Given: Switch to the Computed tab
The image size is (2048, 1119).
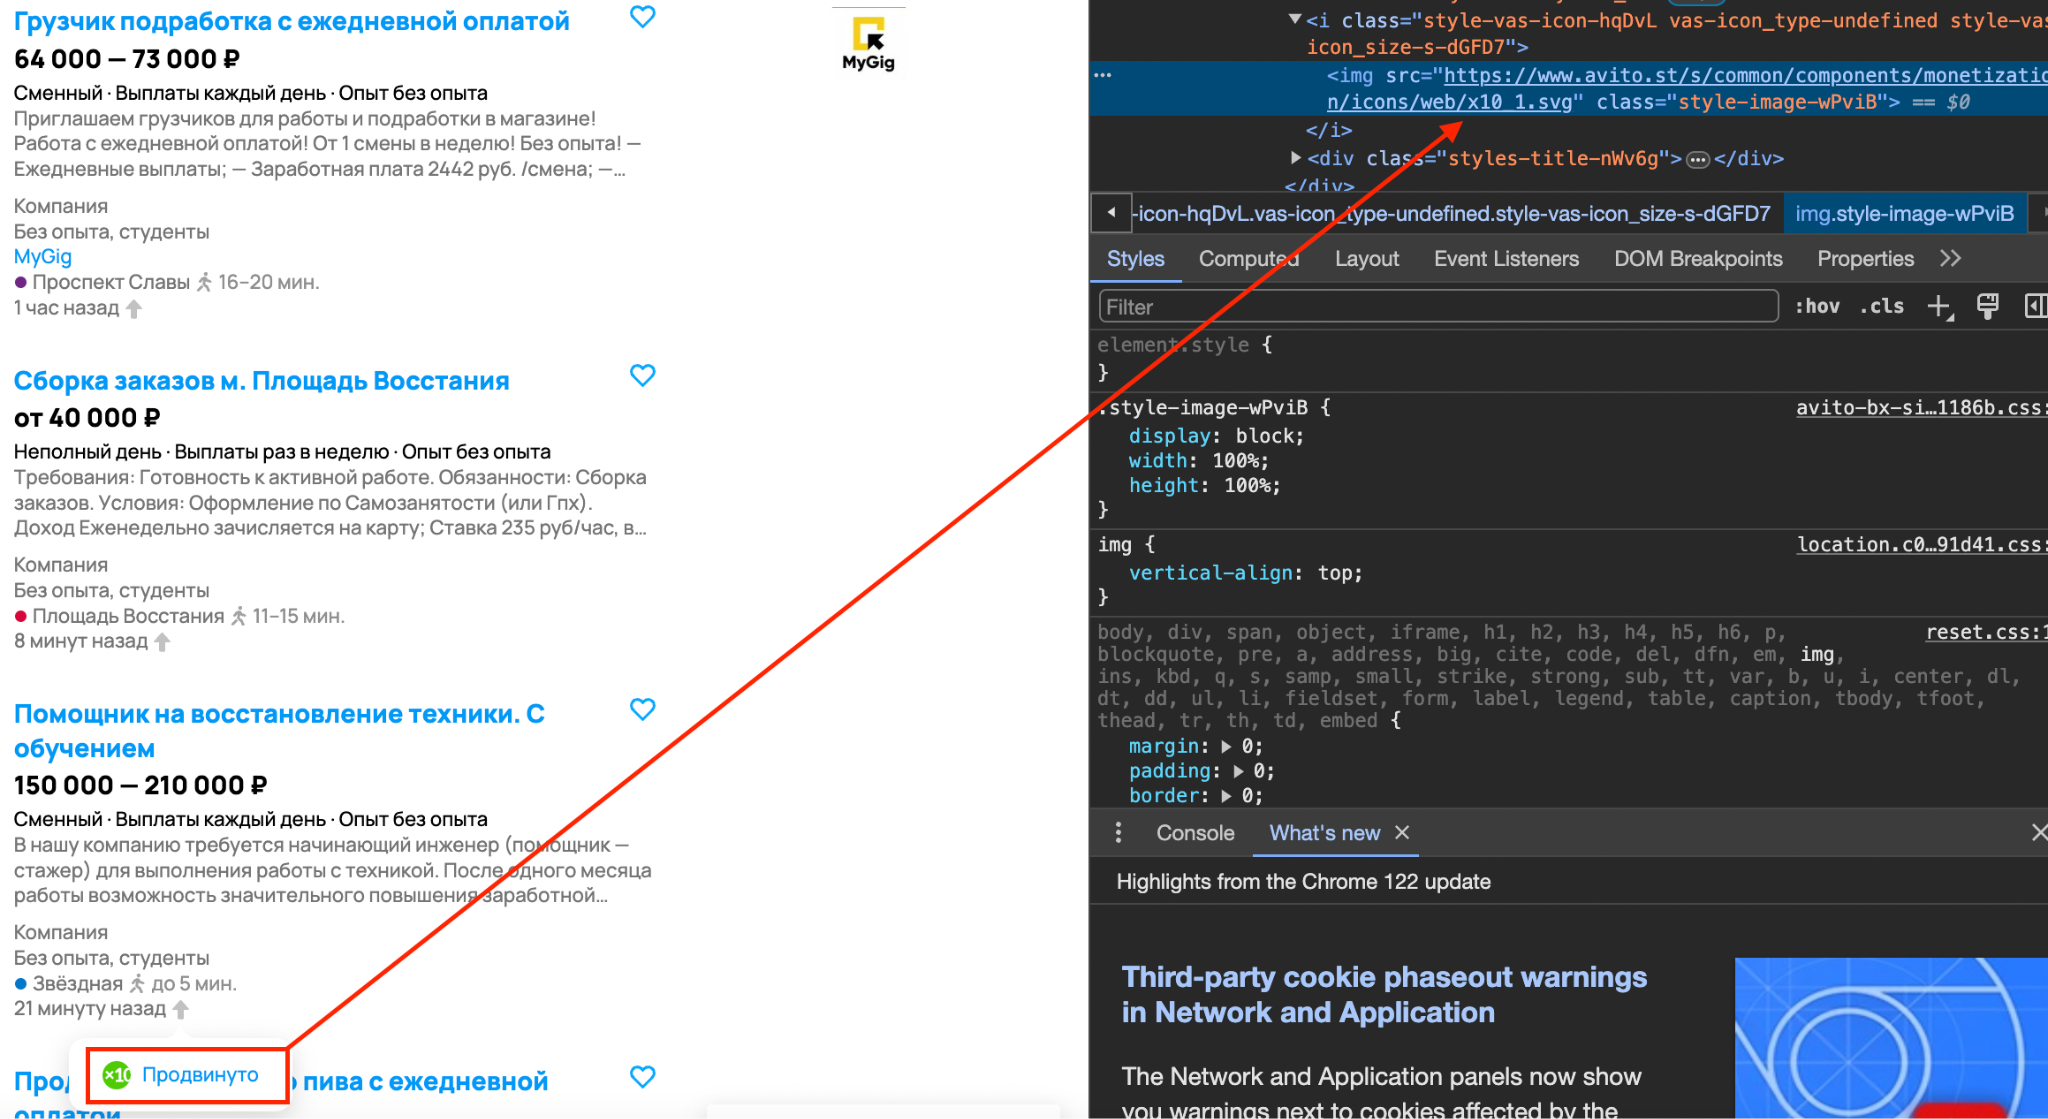Looking at the screenshot, I should 1248,259.
